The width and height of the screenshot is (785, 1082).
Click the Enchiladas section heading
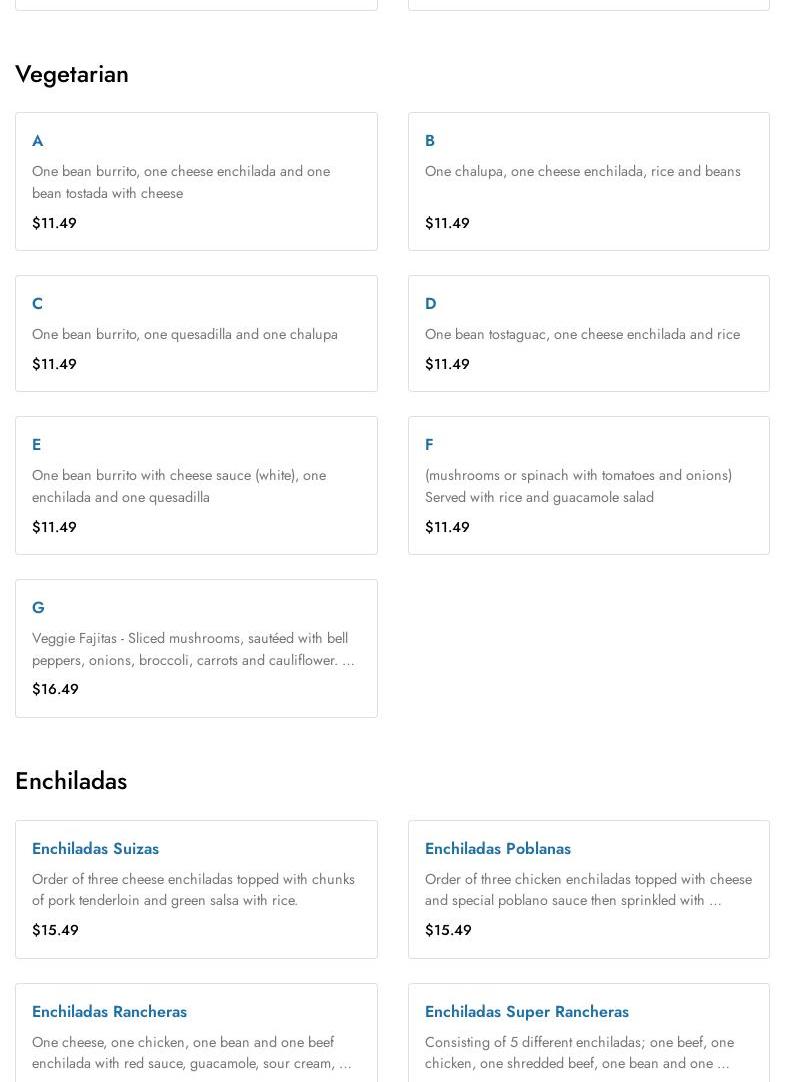71,781
